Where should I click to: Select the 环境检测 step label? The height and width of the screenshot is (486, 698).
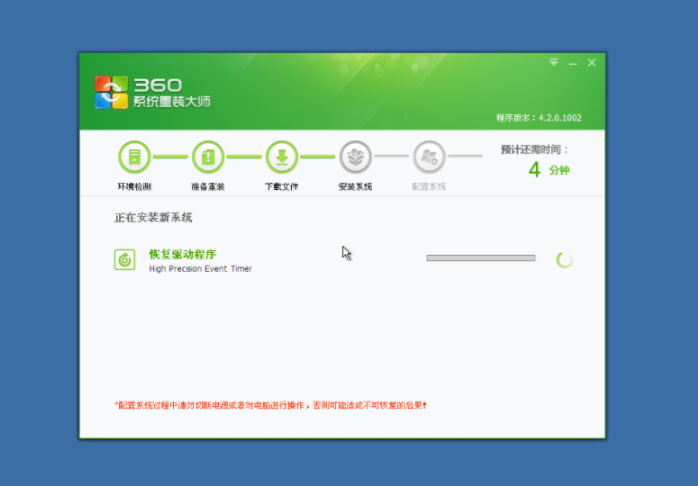134,187
